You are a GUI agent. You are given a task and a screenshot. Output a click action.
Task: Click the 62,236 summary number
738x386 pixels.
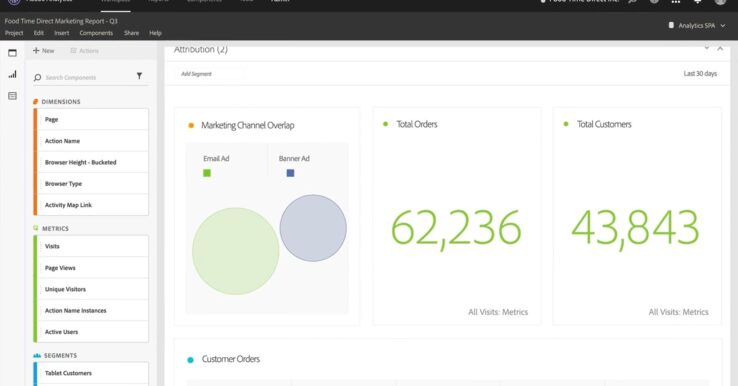pyautogui.click(x=456, y=229)
